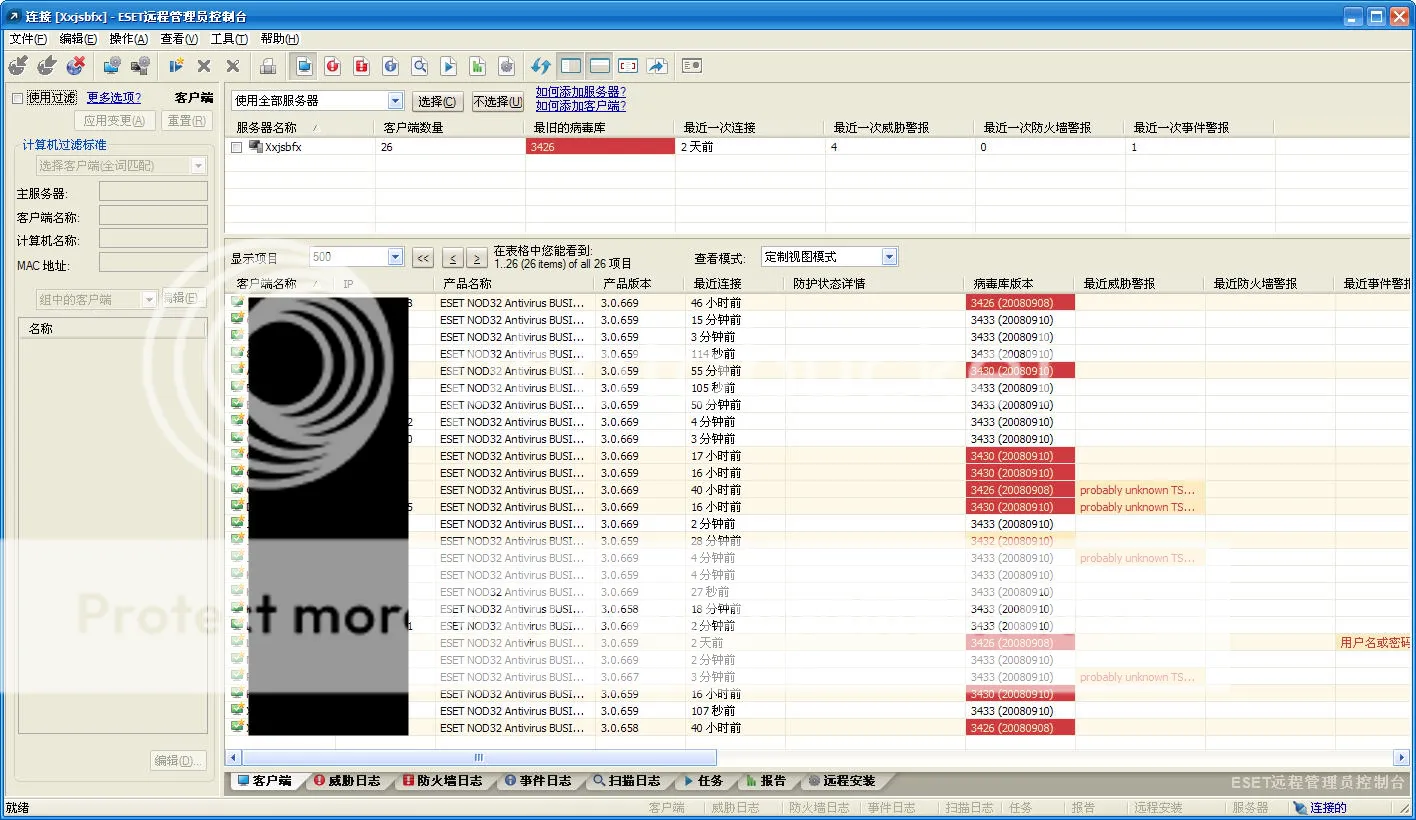
Task: Enable the 使用过滤 checkbox
Action: pyautogui.click(x=17, y=98)
